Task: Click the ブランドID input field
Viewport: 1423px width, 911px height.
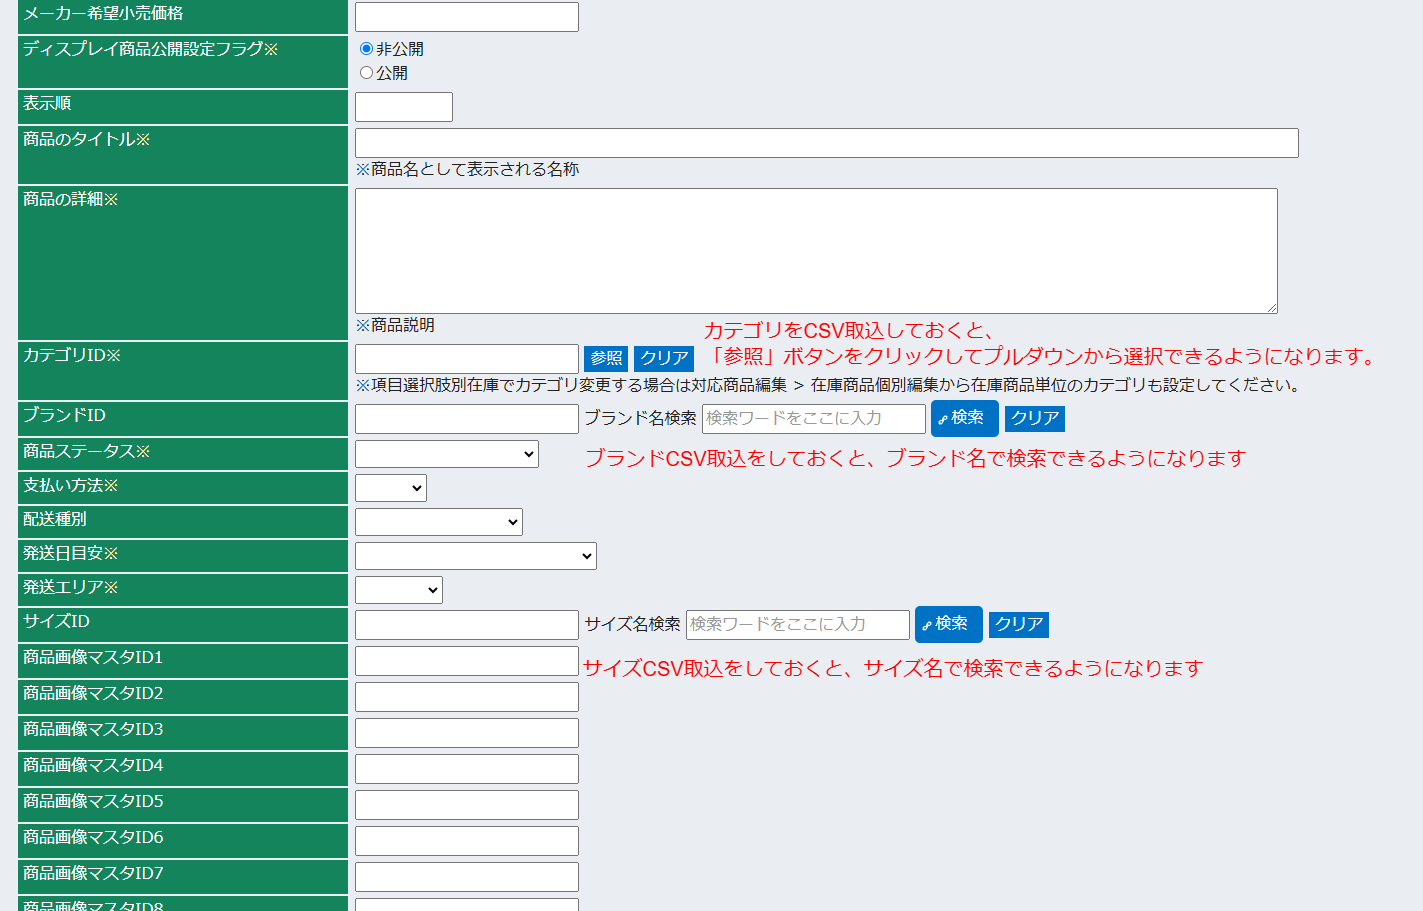Action: point(467,419)
